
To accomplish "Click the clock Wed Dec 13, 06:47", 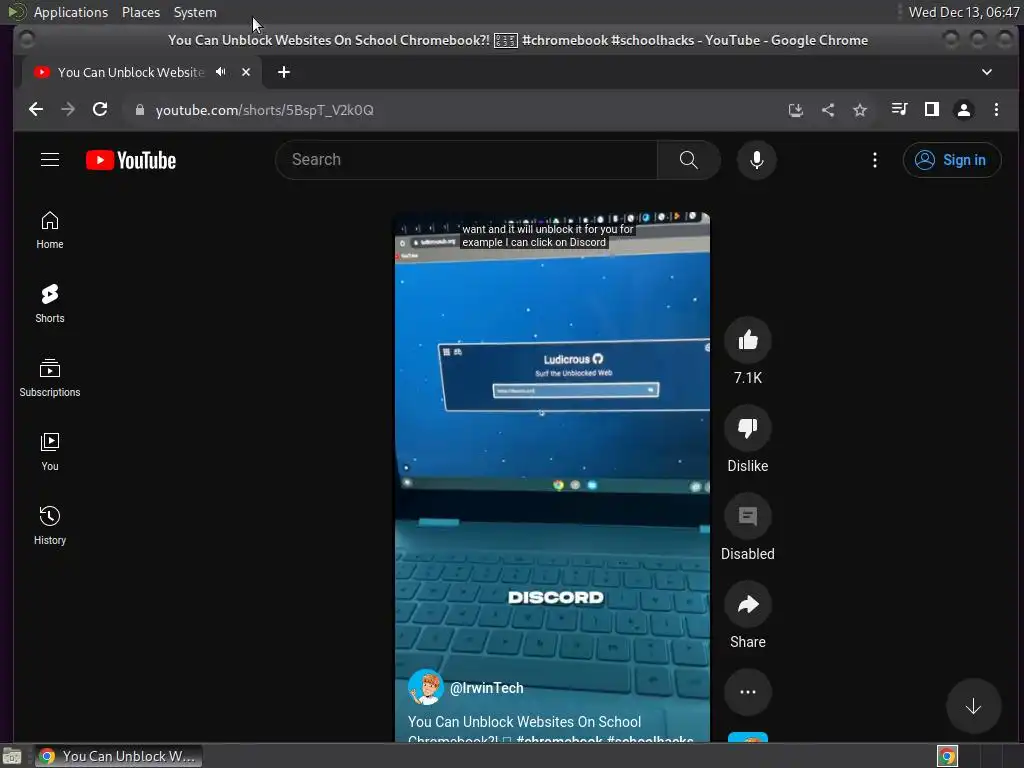I will click(963, 12).
